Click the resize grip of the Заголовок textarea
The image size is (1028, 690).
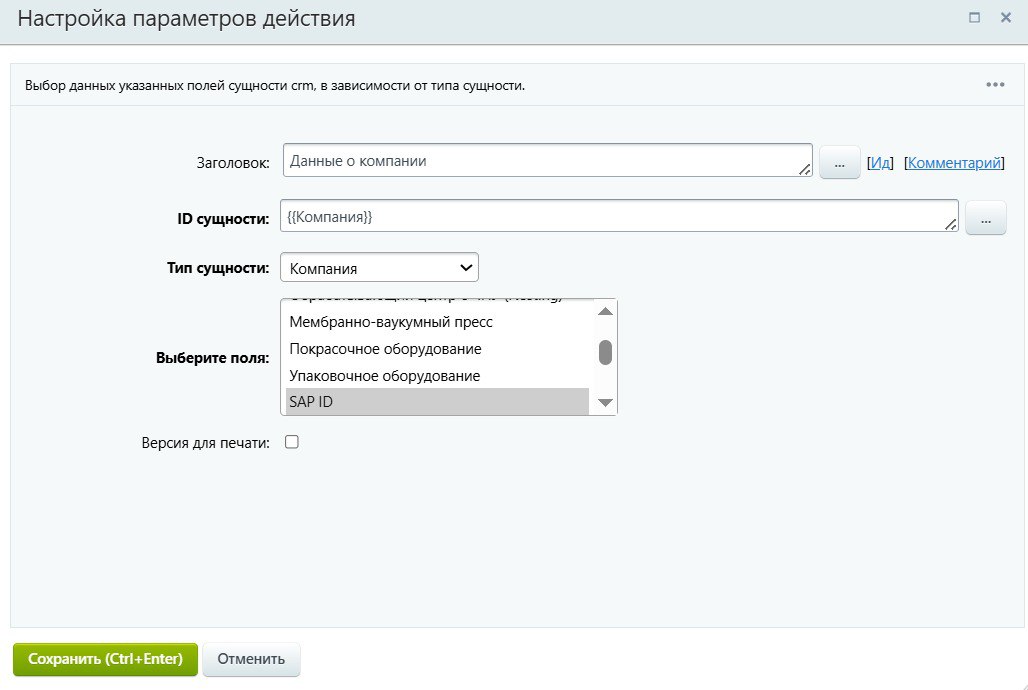805,169
